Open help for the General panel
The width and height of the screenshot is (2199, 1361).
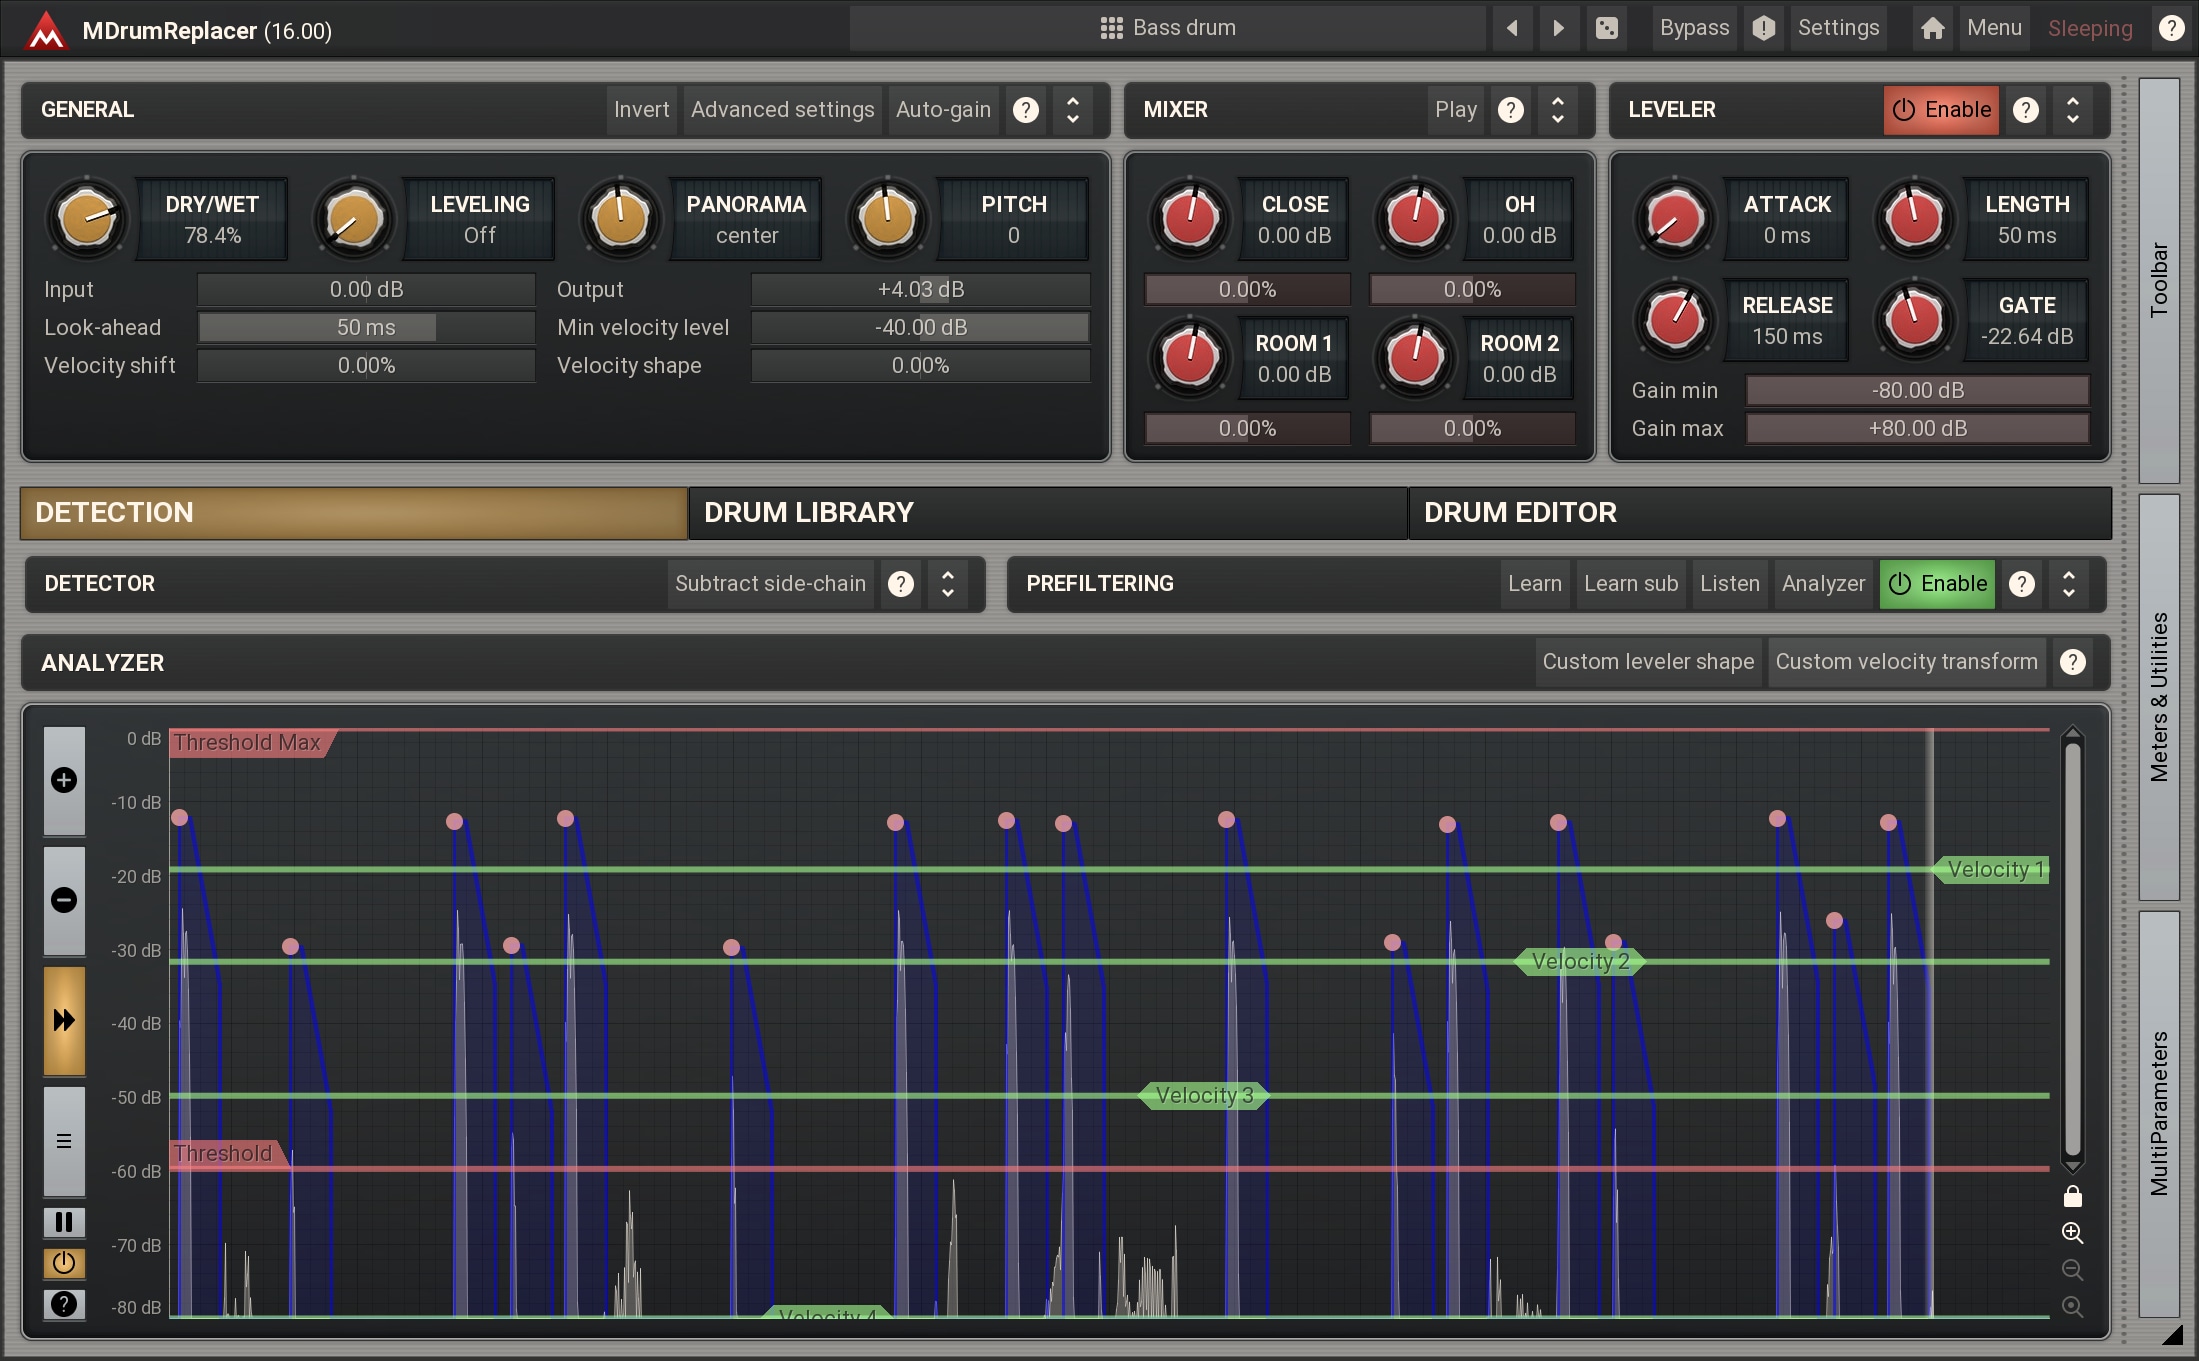(x=1026, y=110)
